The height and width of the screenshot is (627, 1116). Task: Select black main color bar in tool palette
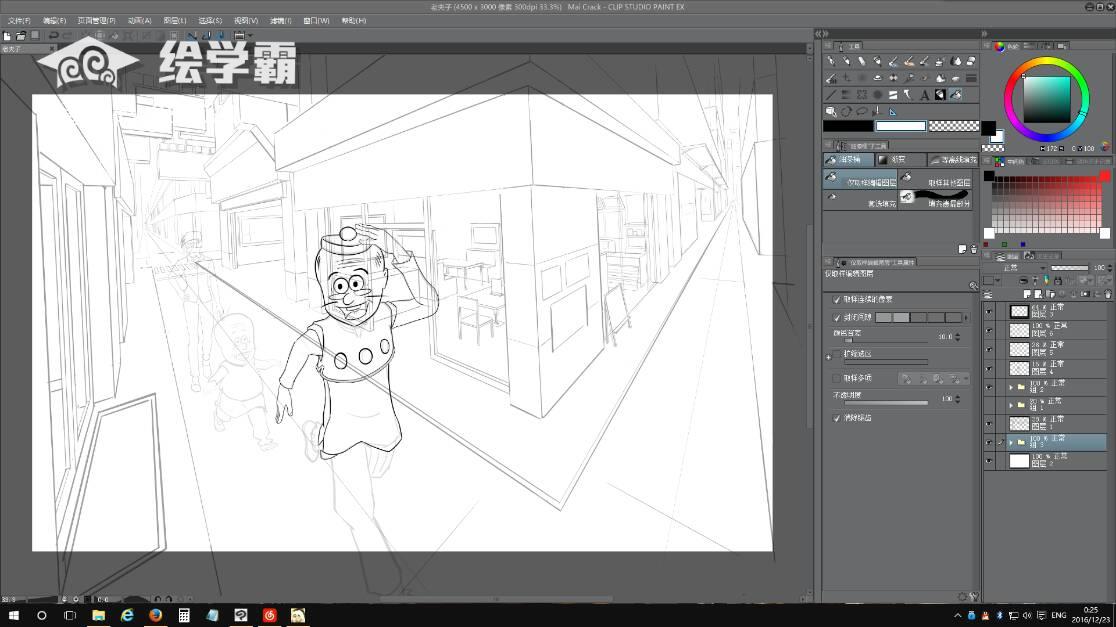tap(848, 126)
